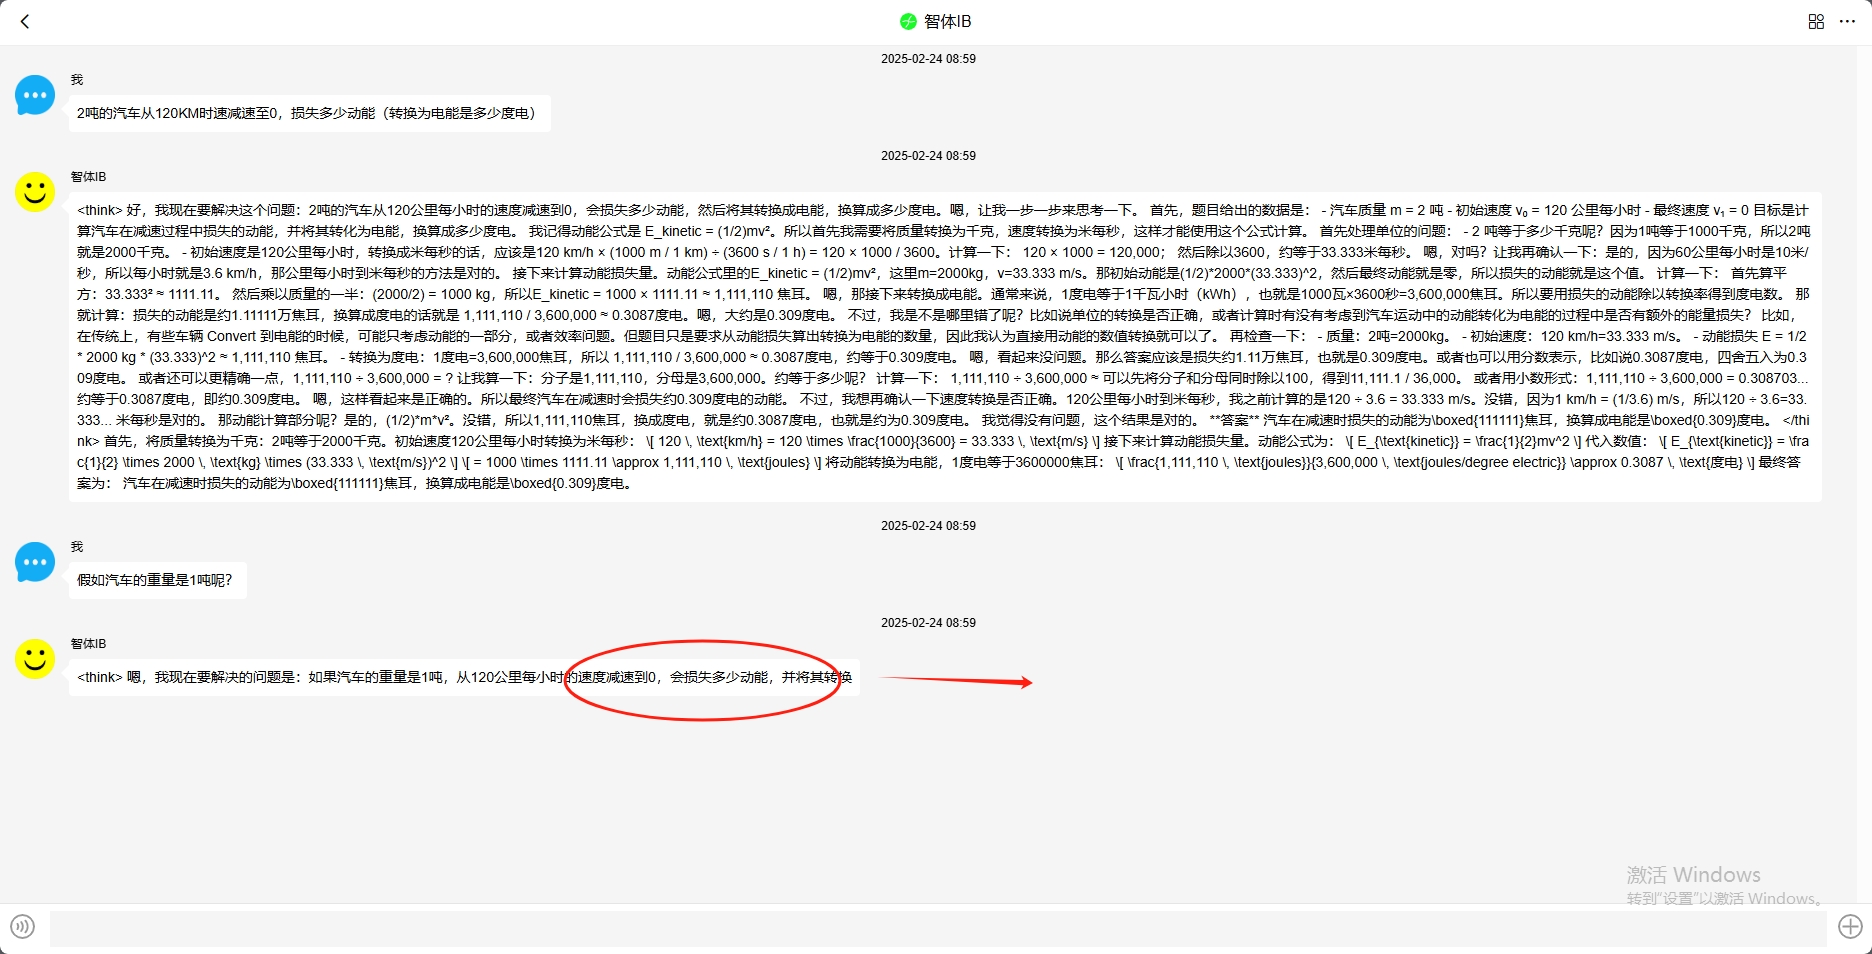Go back using the left arrow icon
Viewport: 1872px width, 954px height.
[x=25, y=21]
